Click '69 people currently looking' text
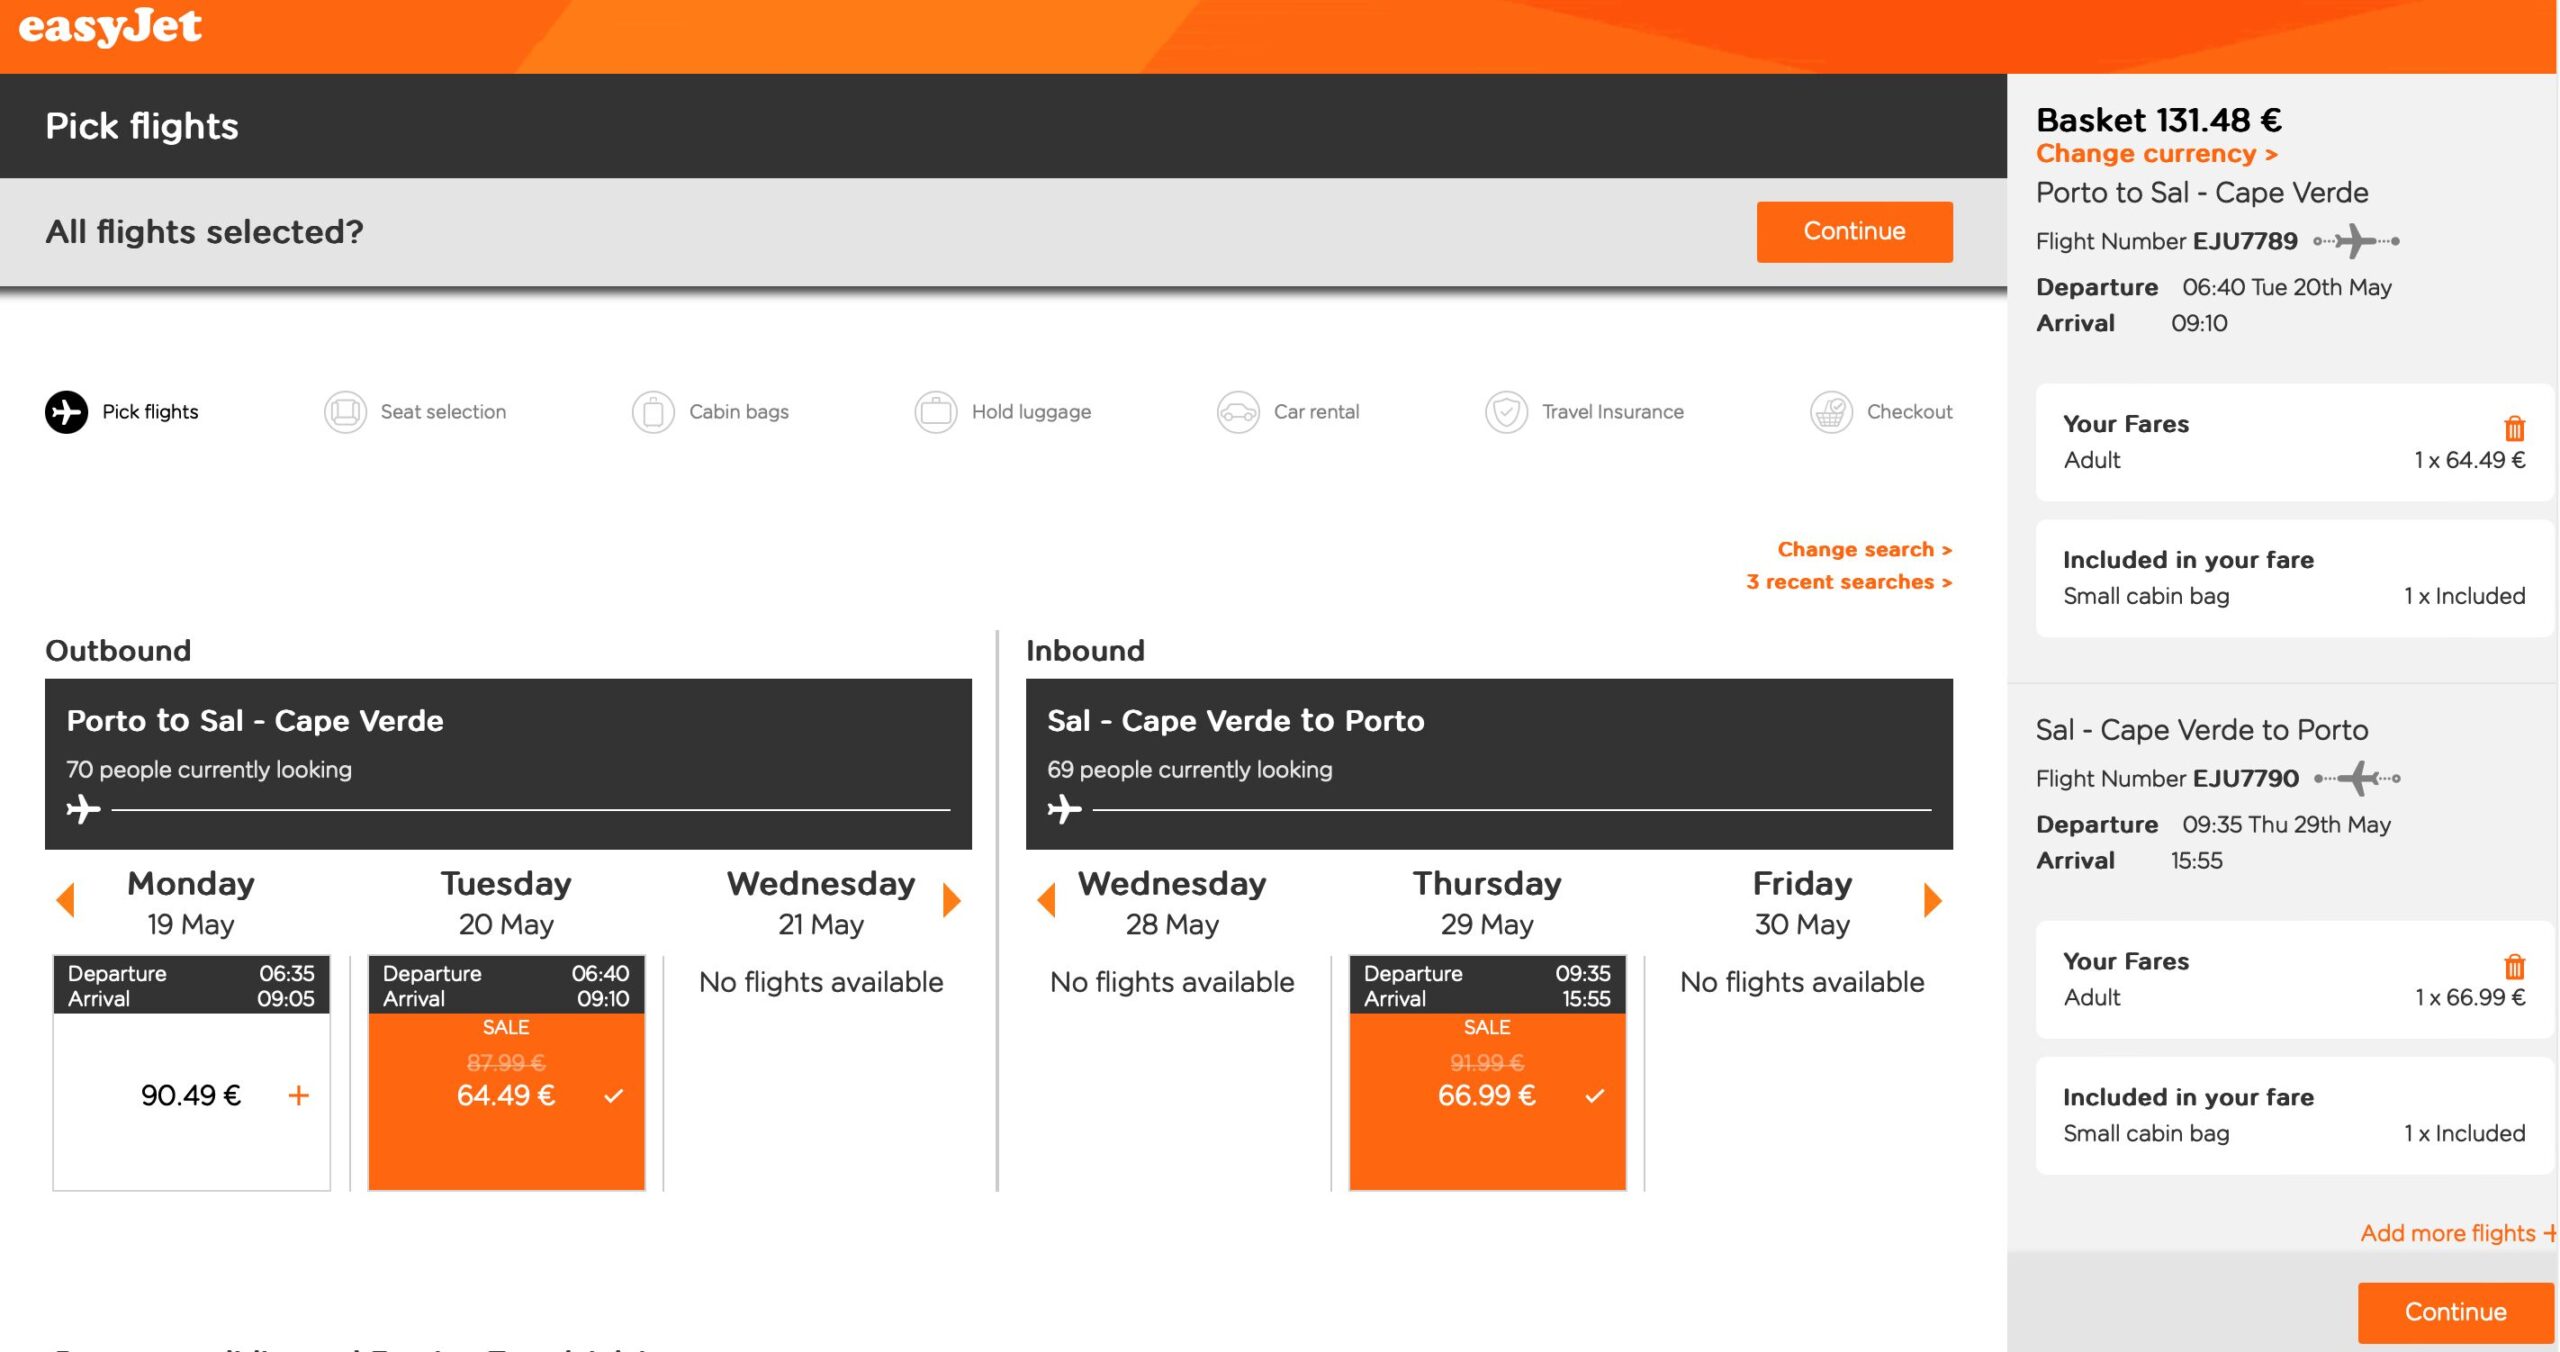The width and height of the screenshot is (2560, 1352). [x=1190, y=770]
